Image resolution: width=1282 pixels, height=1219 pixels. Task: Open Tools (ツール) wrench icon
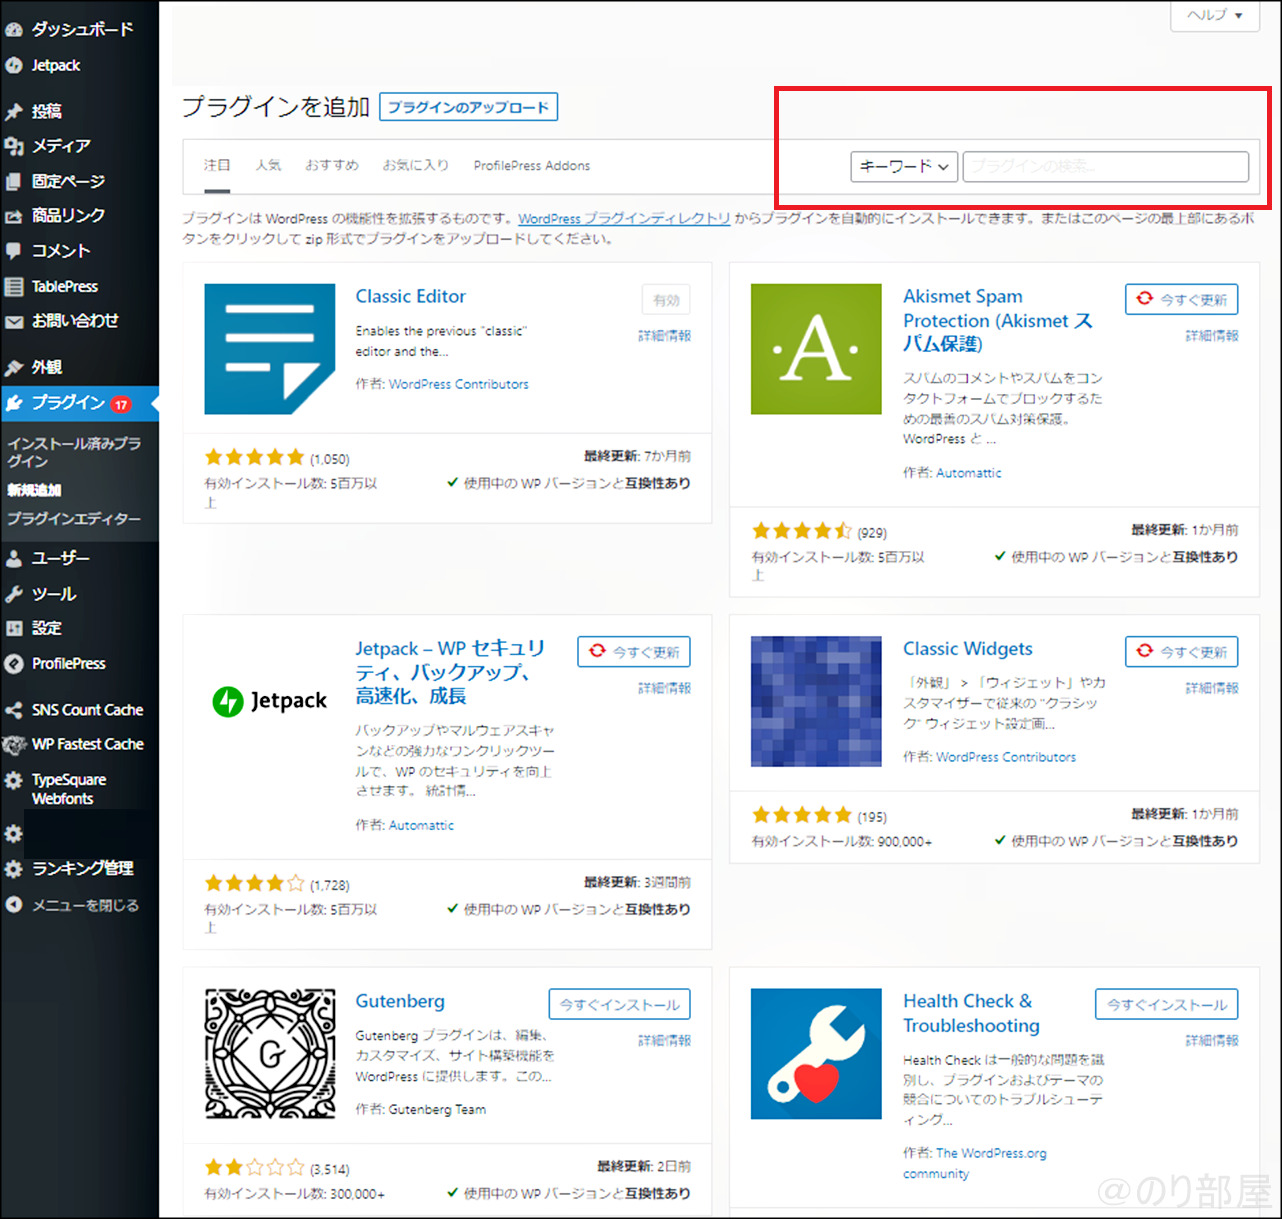[x=14, y=594]
